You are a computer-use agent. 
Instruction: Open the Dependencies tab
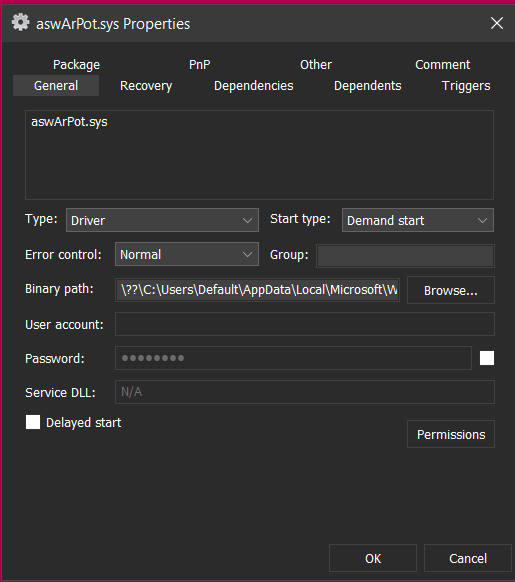(x=254, y=86)
